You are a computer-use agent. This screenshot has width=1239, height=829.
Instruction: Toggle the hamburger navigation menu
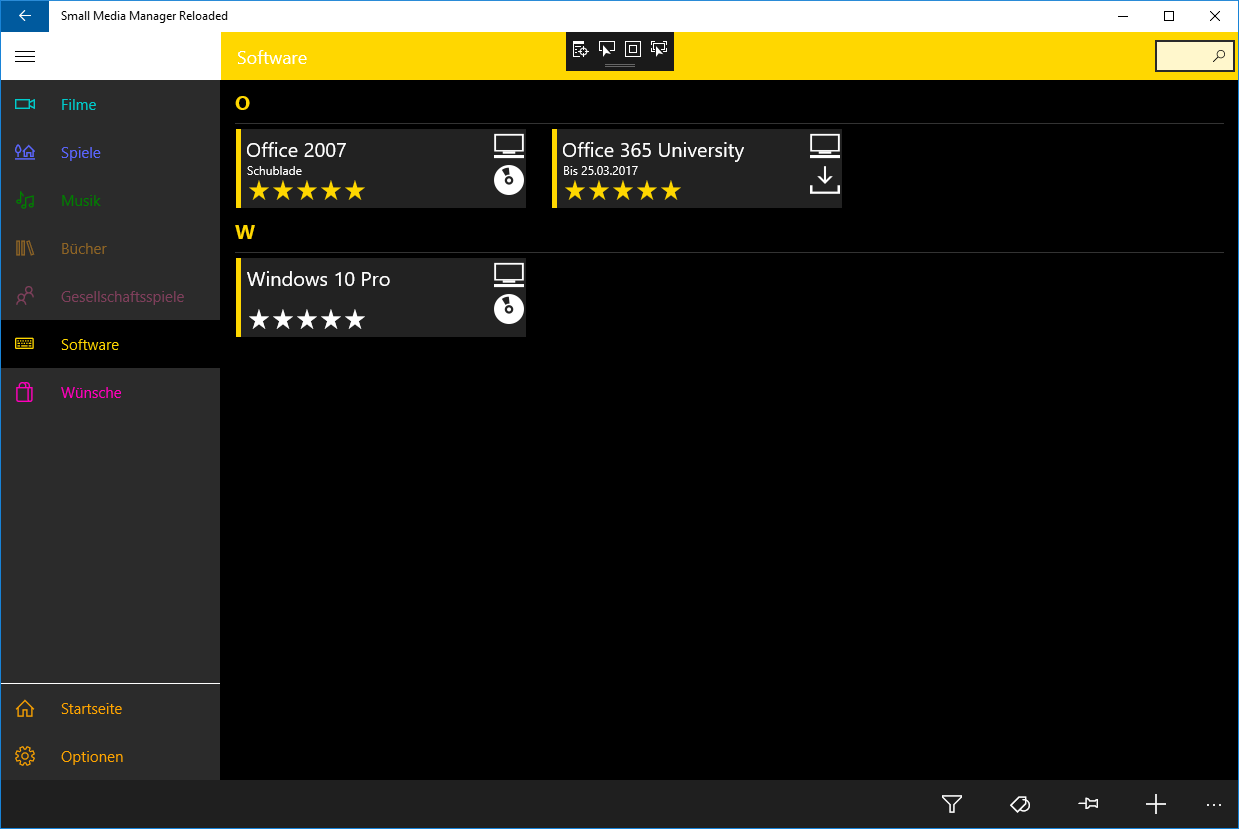(25, 57)
